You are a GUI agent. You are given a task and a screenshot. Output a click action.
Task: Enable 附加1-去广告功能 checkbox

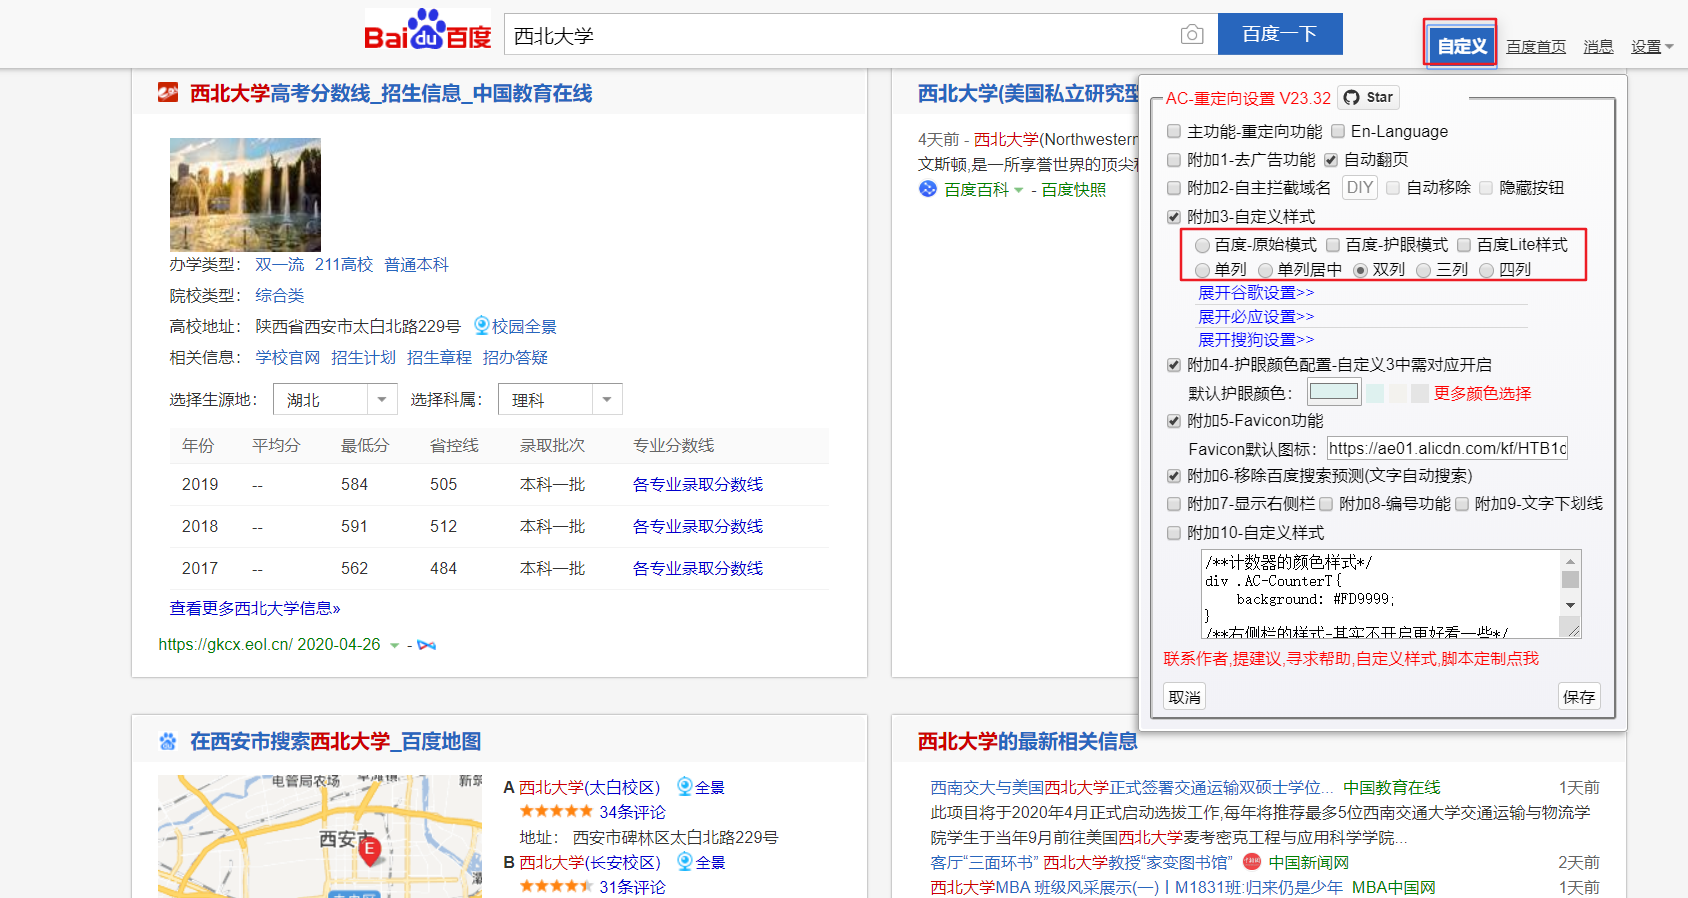coord(1174,159)
